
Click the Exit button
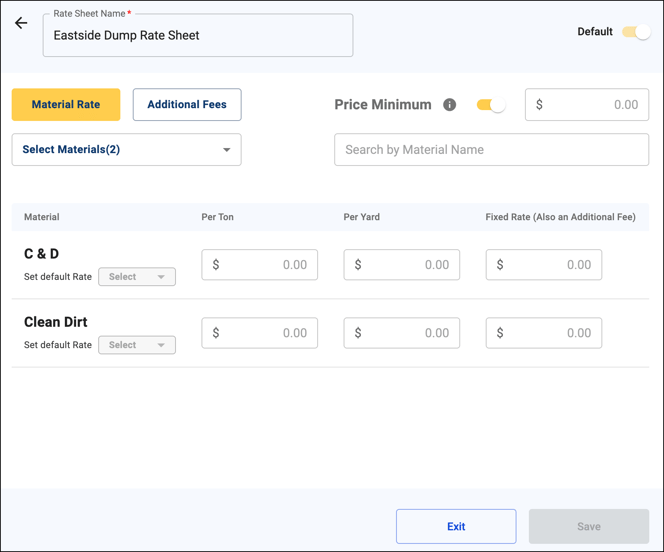tap(456, 526)
